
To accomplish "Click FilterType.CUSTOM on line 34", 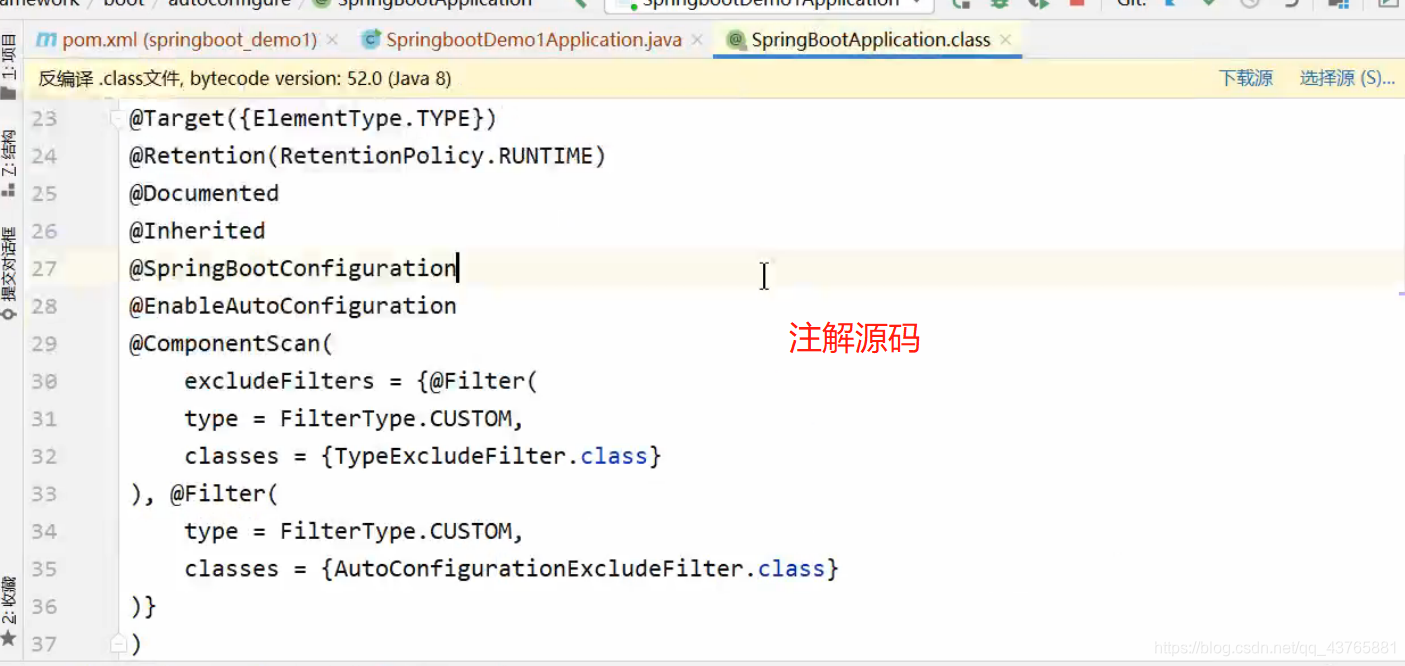I will tap(395, 532).
